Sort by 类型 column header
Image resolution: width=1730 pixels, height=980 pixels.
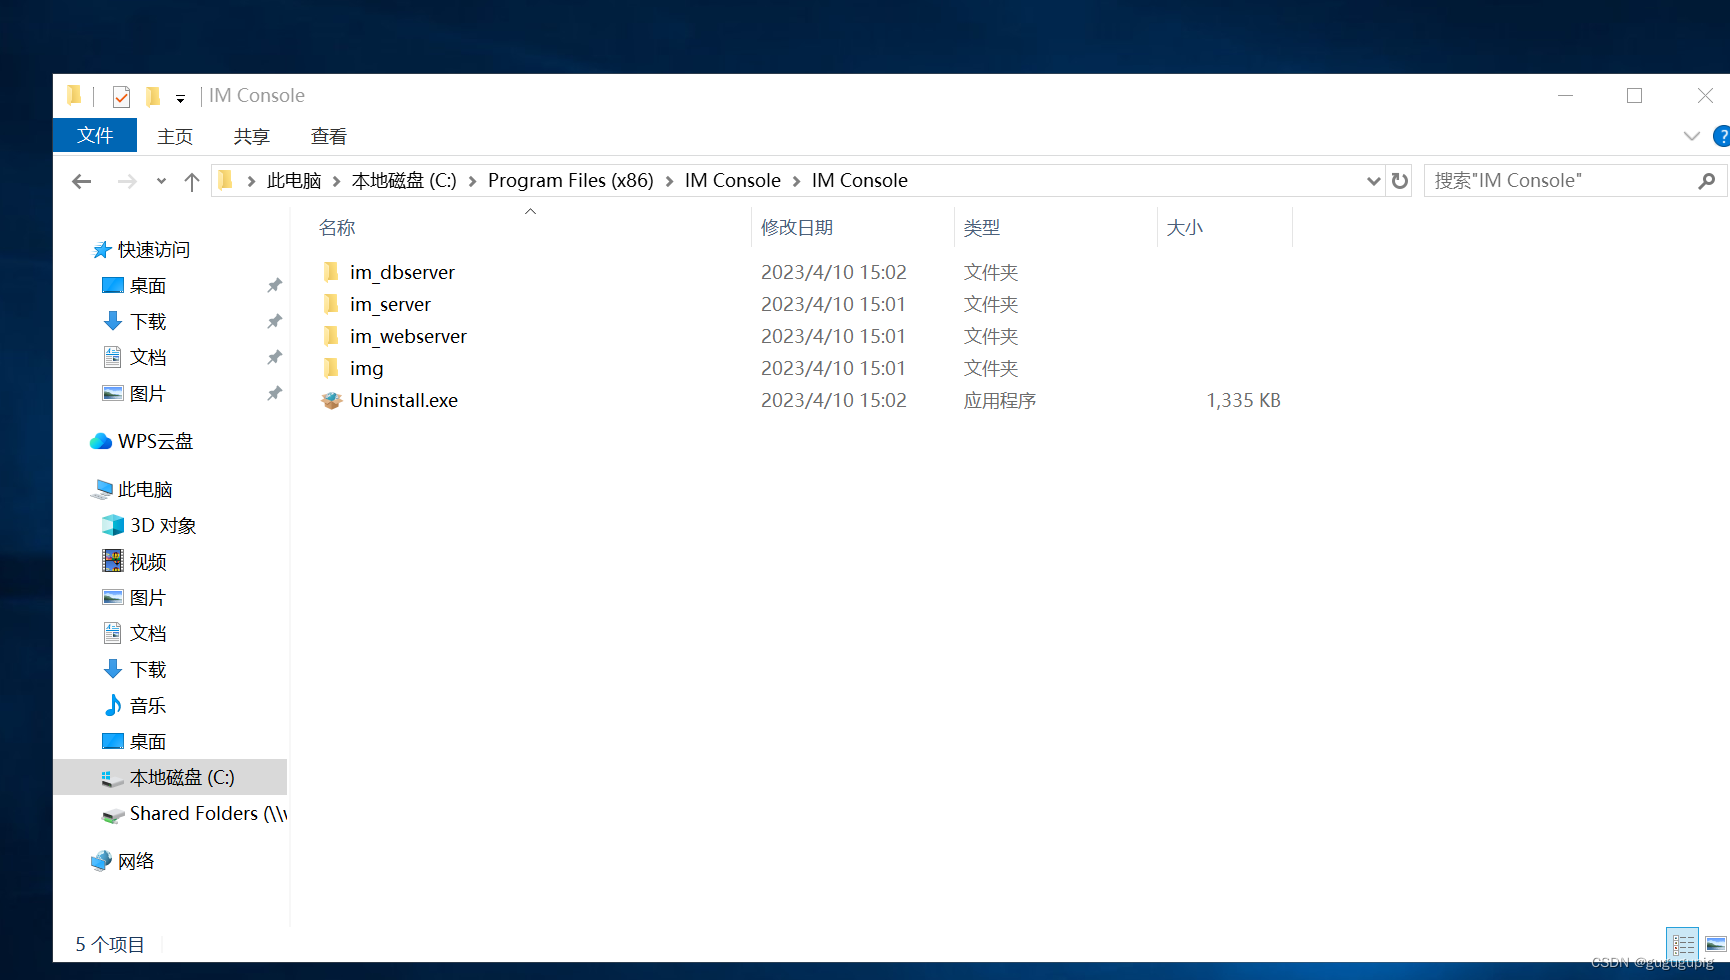(x=982, y=227)
